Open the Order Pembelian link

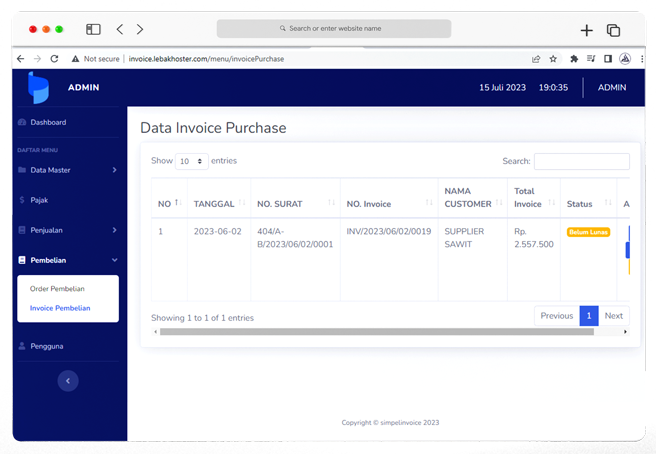click(x=57, y=289)
